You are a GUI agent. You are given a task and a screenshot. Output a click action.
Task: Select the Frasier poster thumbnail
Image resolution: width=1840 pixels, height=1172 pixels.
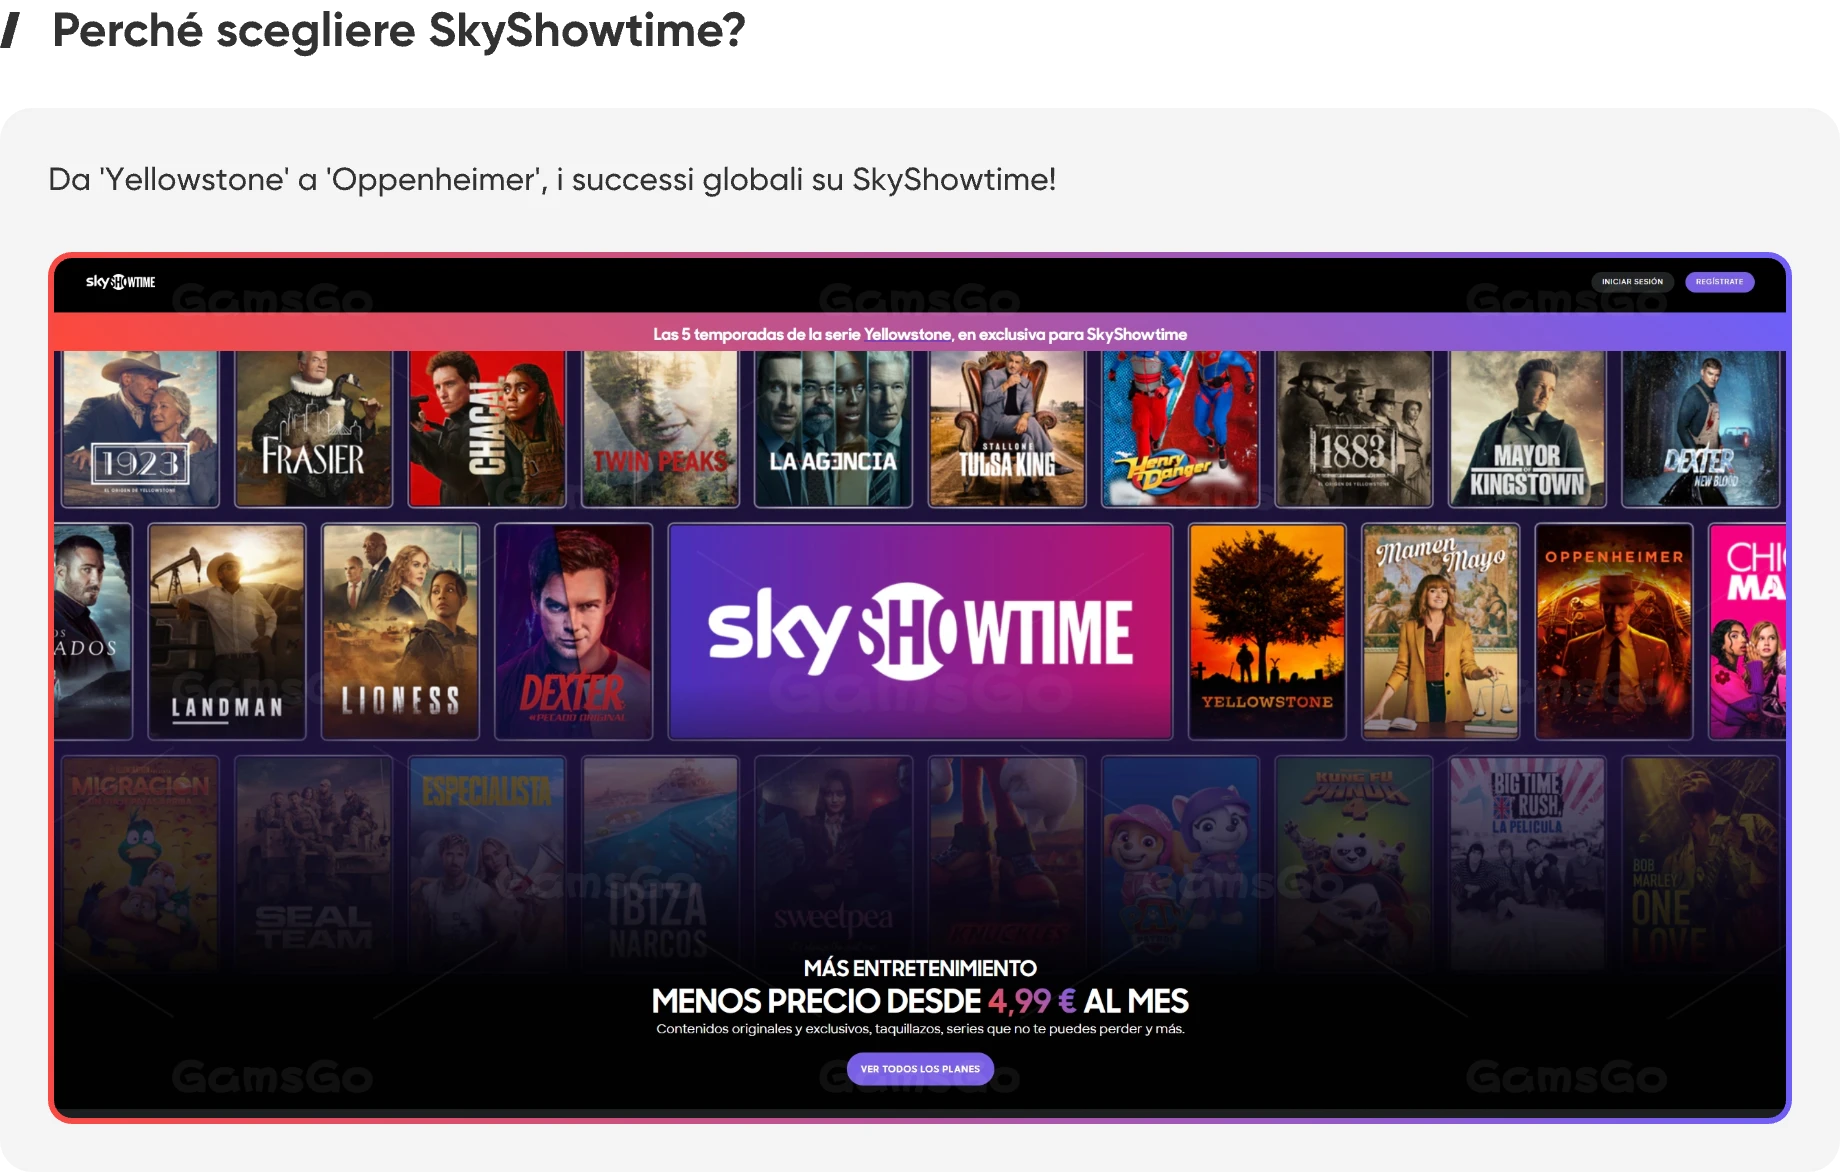(x=313, y=429)
